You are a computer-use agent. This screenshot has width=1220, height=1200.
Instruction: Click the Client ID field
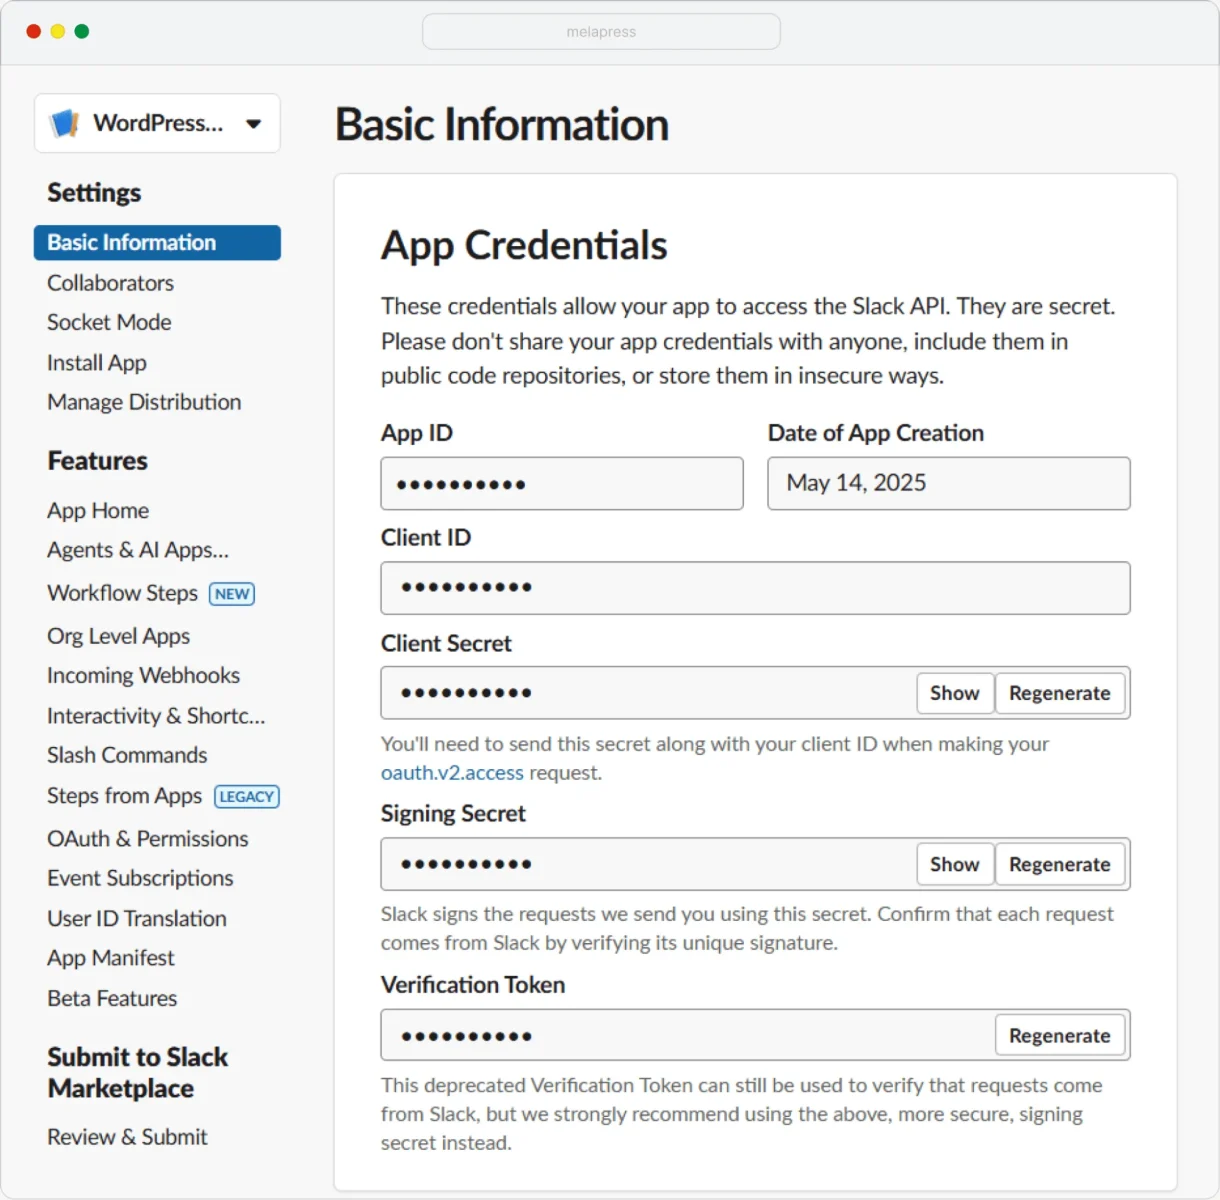coord(756,588)
